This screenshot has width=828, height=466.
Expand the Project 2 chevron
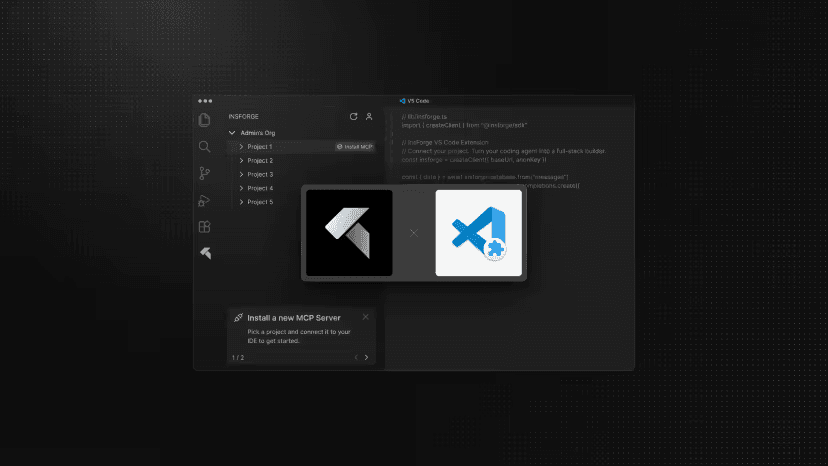pyautogui.click(x=241, y=161)
